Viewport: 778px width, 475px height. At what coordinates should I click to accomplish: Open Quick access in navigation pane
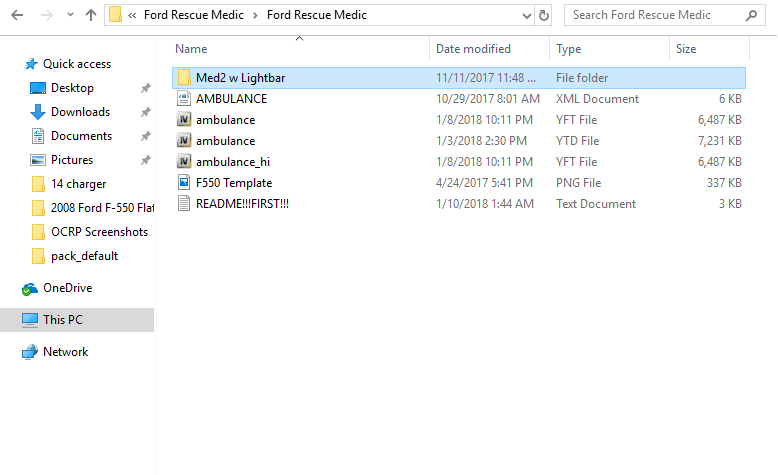[x=77, y=64]
